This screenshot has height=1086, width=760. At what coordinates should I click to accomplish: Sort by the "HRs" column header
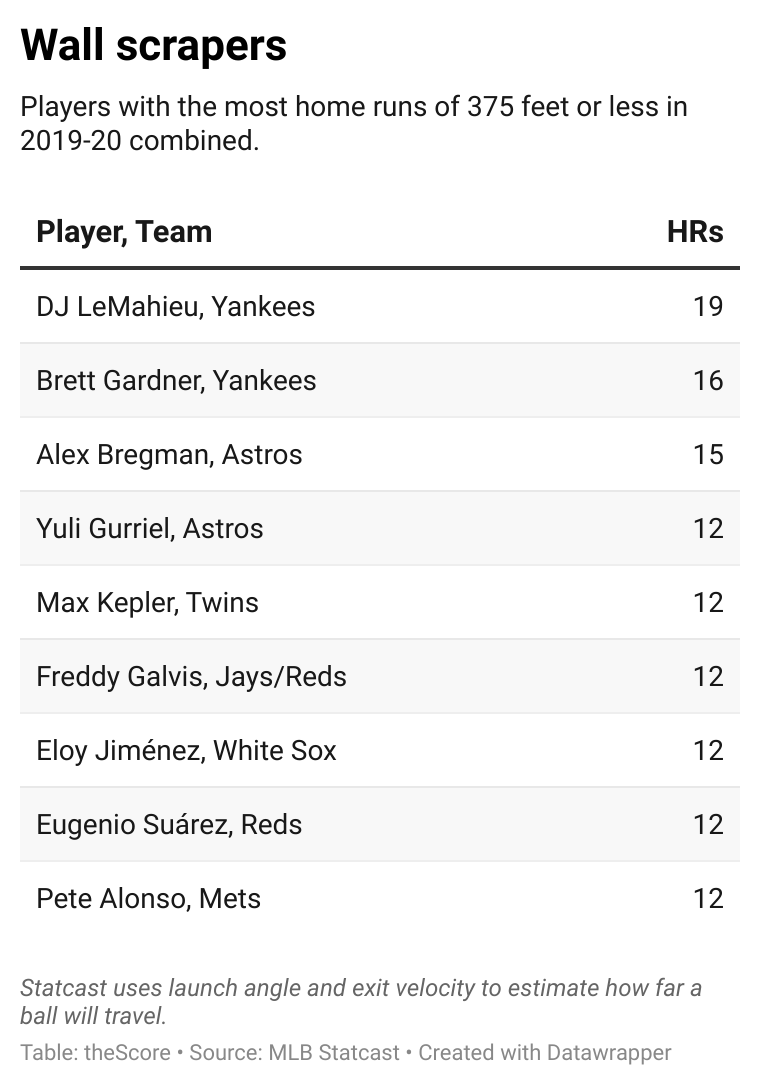click(x=695, y=232)
